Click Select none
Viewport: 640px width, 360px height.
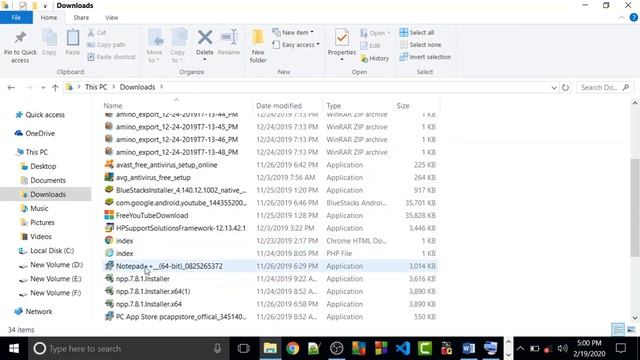[420, 44]
